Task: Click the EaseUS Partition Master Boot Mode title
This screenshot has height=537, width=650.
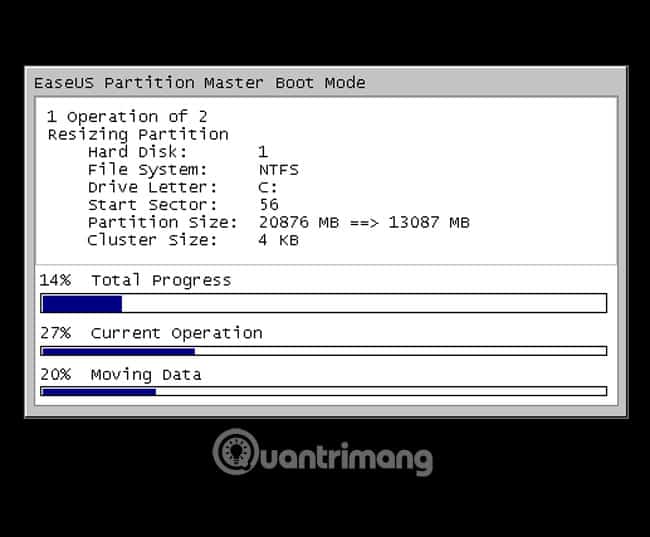Action: [200, 83]
